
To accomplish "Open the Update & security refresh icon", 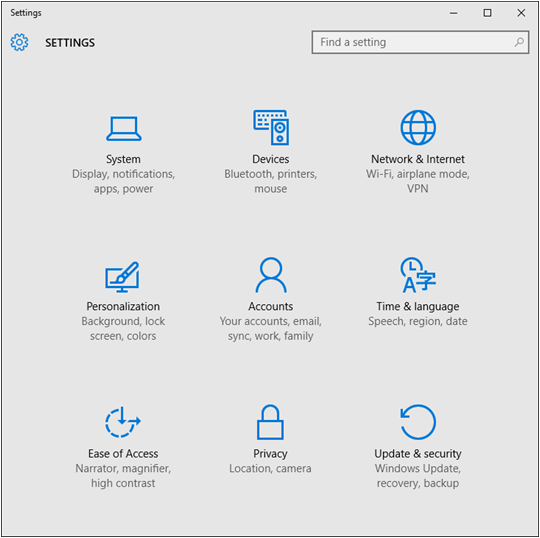I will tap(418, 422).
